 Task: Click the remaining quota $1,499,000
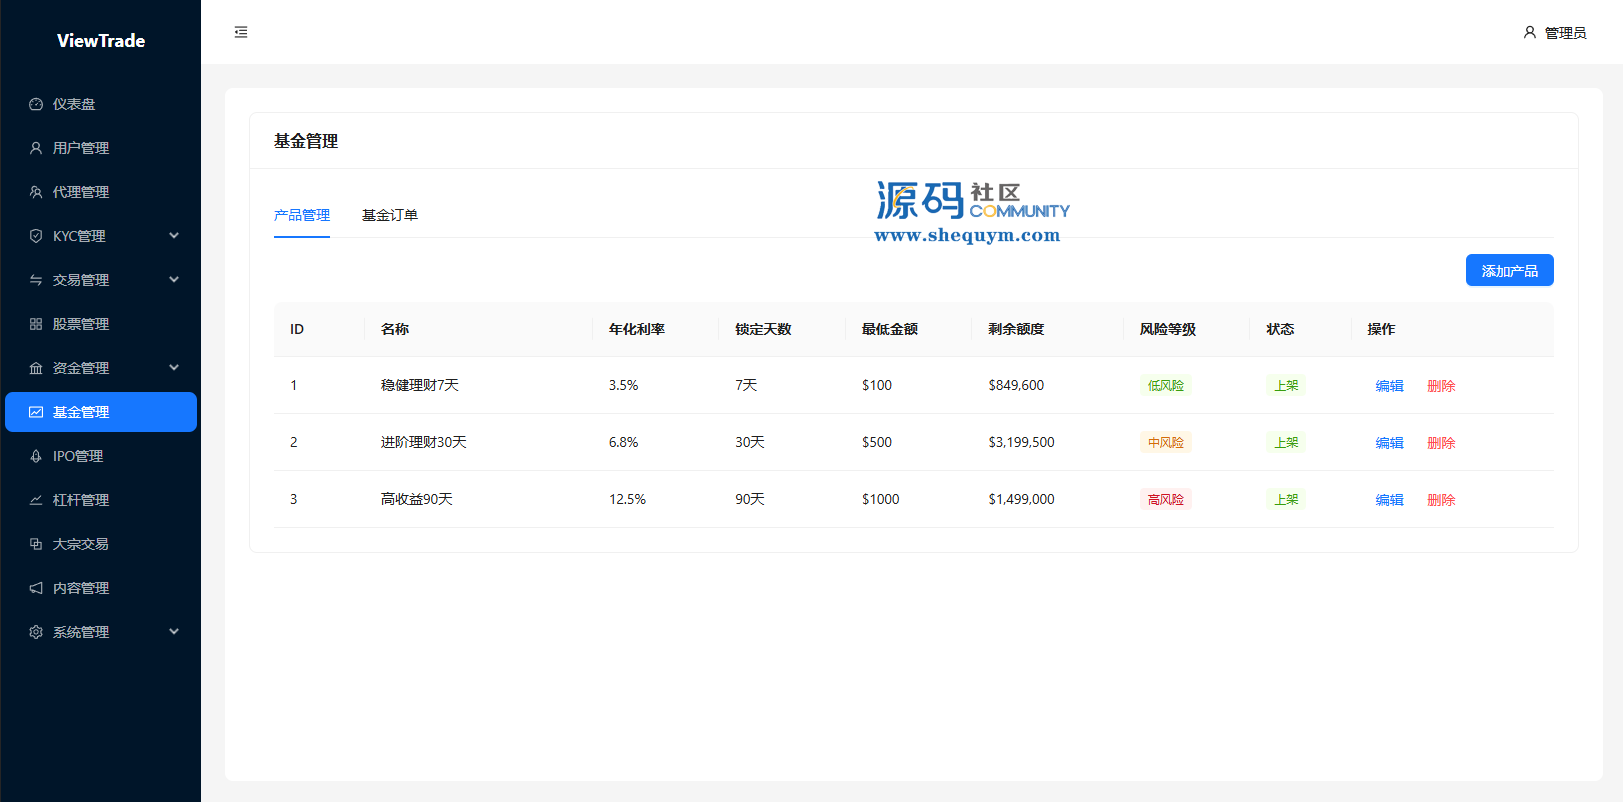point(1021,499)
